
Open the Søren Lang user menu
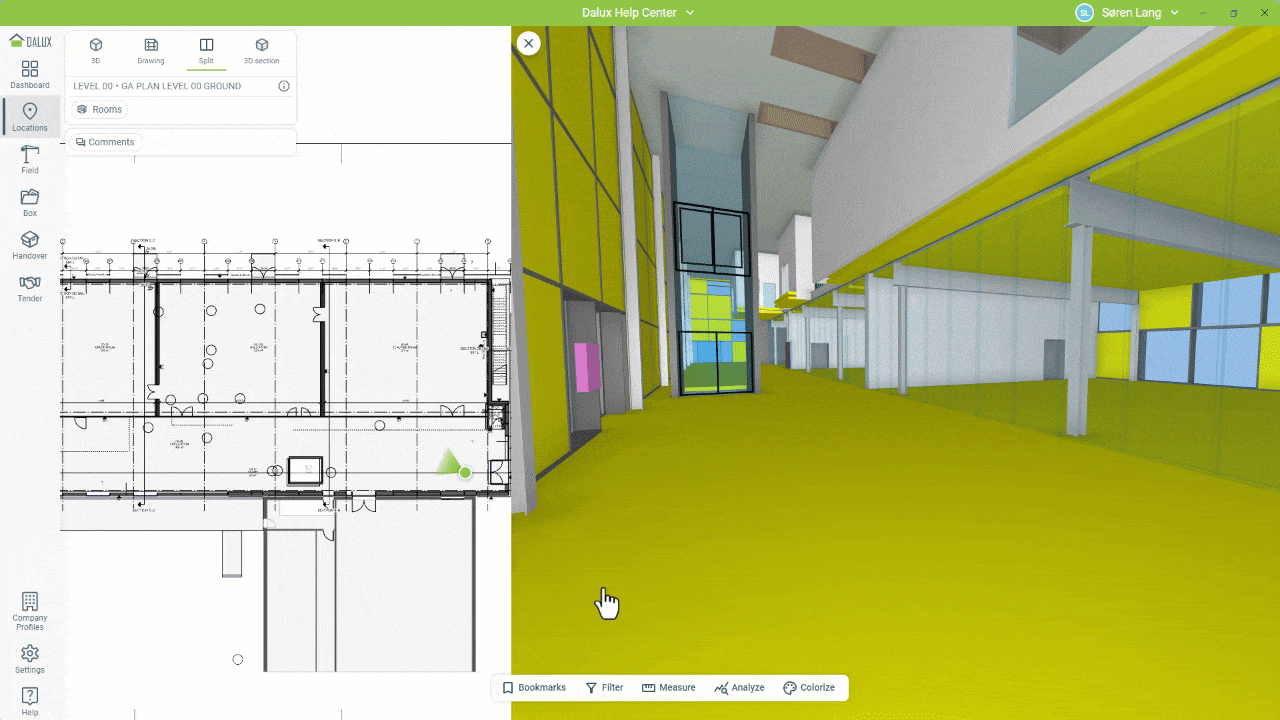click(x=1128, y=13)
